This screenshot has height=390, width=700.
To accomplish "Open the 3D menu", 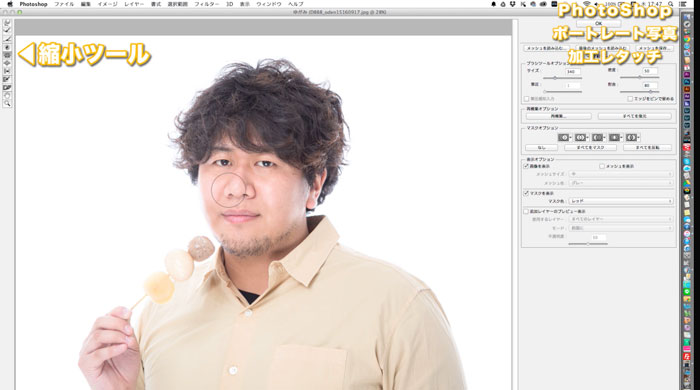I will coord(229,4).
